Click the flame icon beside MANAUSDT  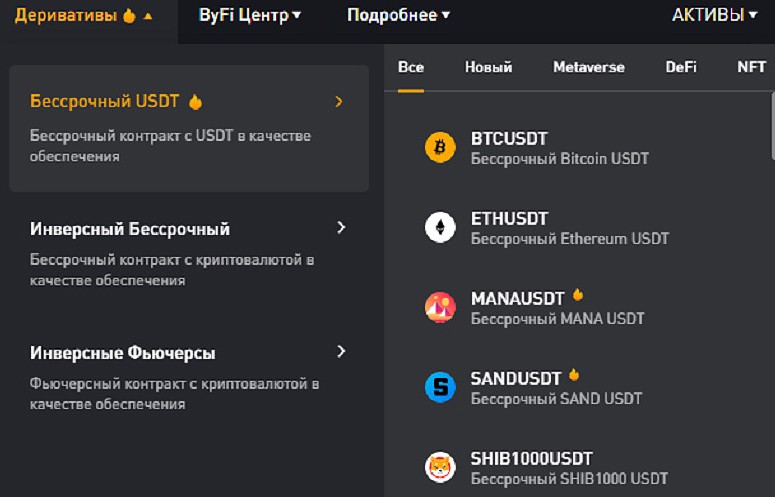click(577, 296)
